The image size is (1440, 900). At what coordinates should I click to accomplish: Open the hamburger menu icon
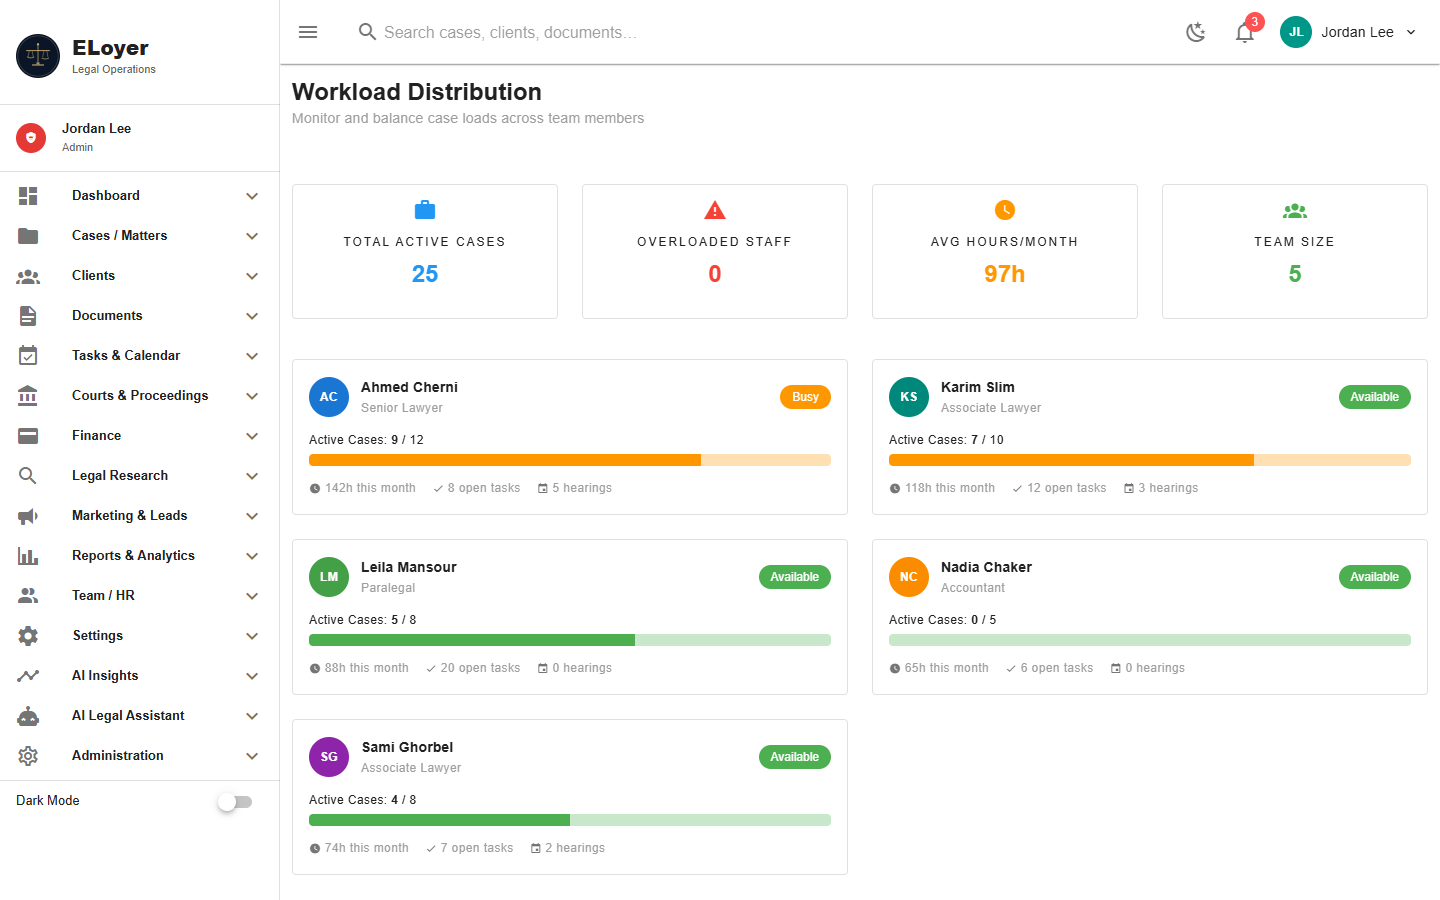(308, 32)
